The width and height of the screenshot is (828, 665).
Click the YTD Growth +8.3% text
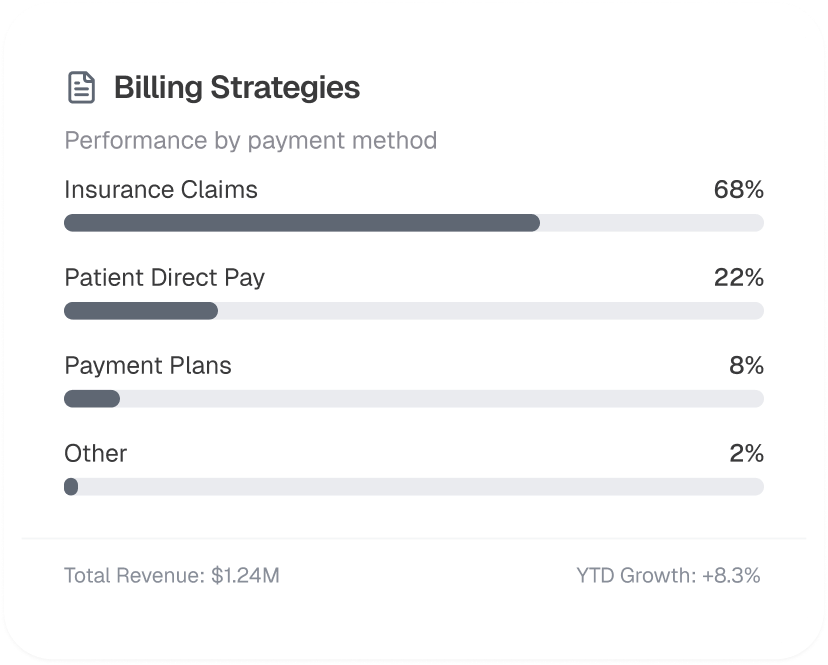click(x=668, y=575)
